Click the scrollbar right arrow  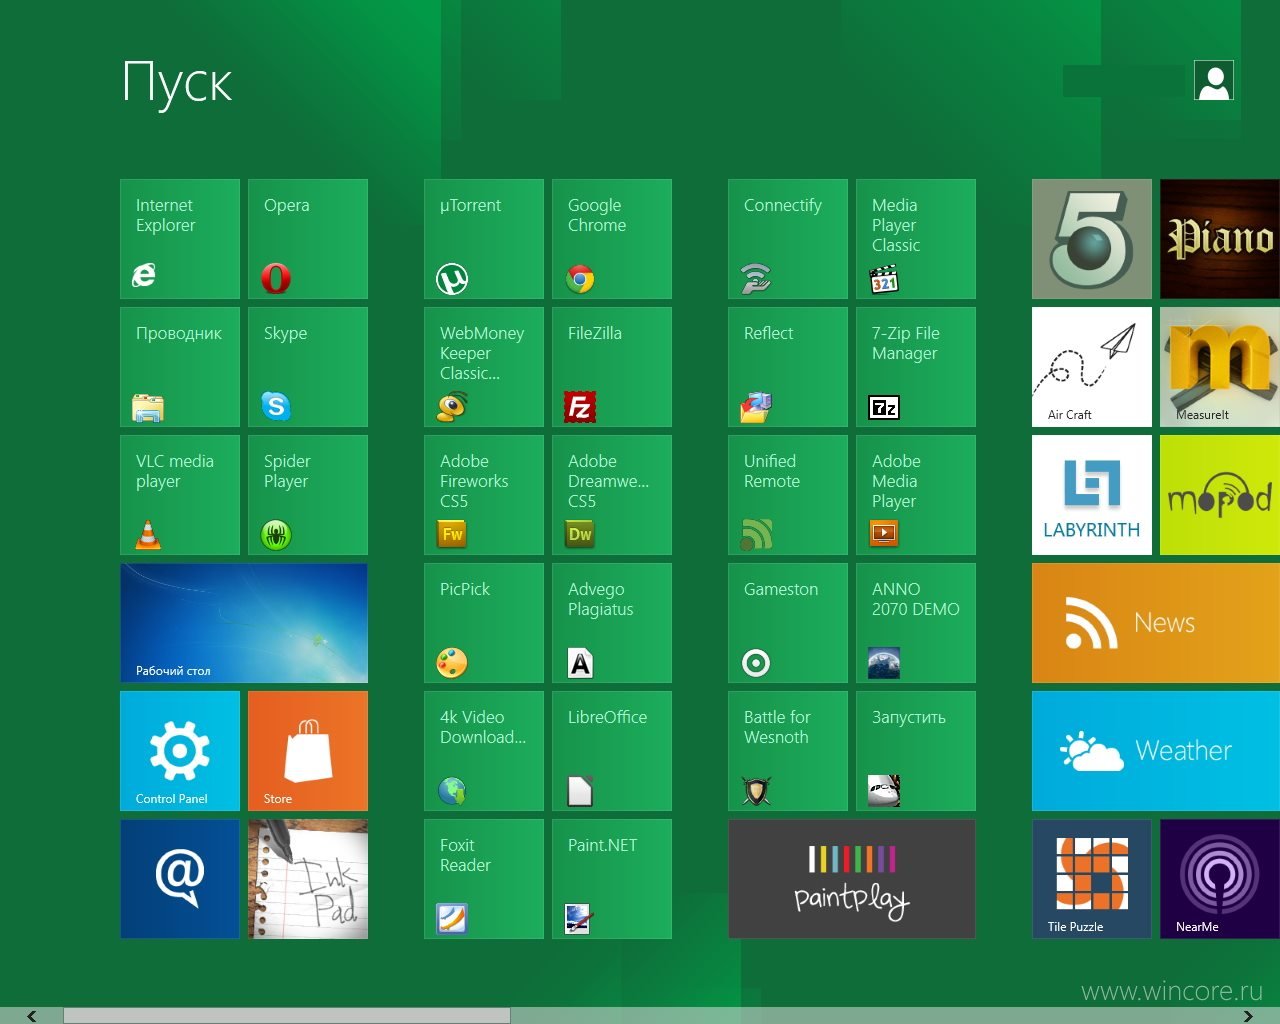coord(1248,1016)
